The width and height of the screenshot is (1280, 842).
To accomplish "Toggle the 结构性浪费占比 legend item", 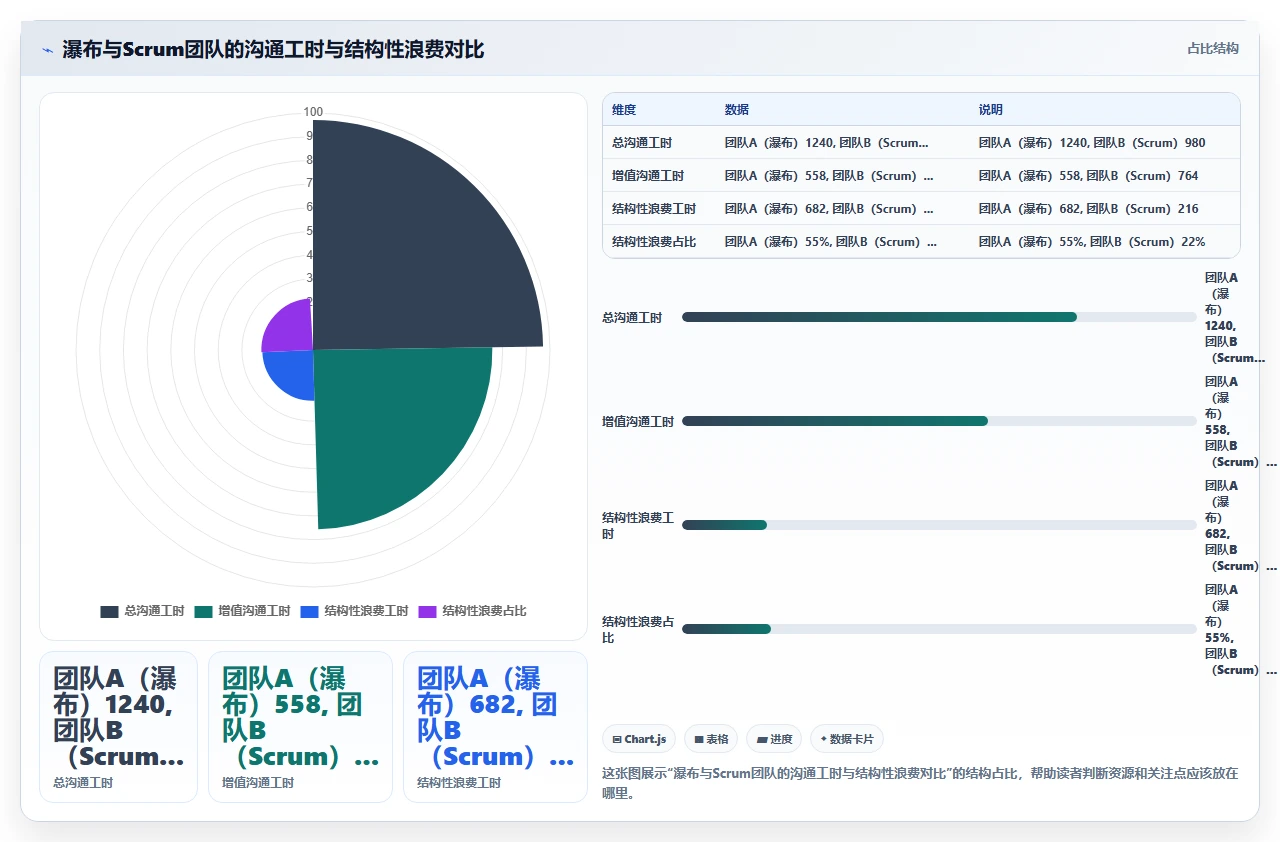I will point(472,611).
